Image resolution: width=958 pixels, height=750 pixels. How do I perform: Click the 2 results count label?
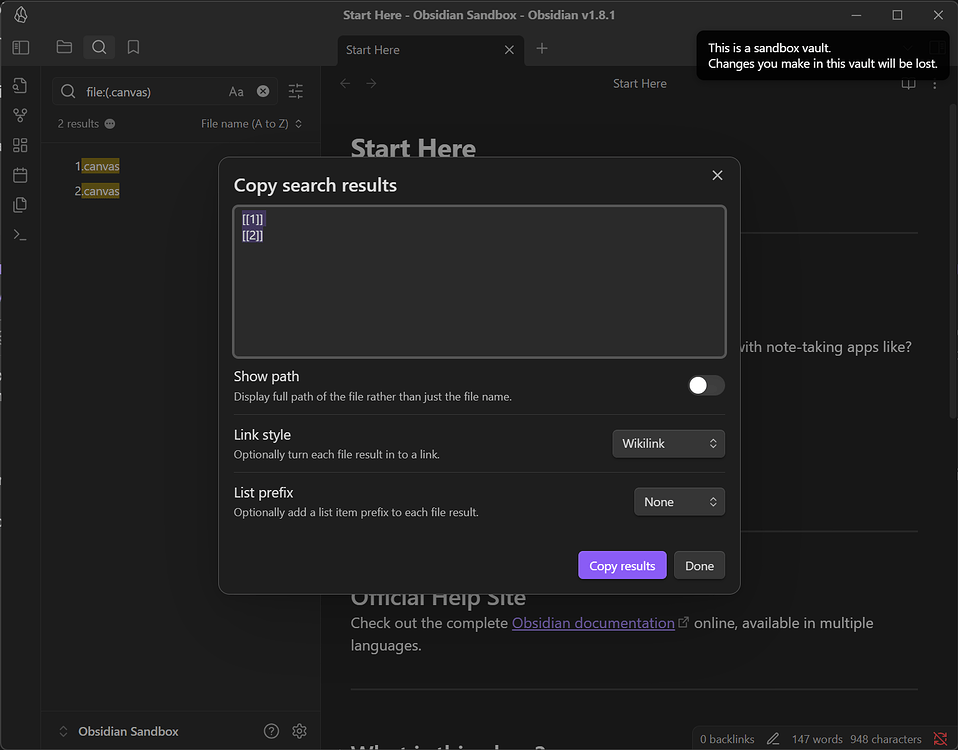[78, 123]
